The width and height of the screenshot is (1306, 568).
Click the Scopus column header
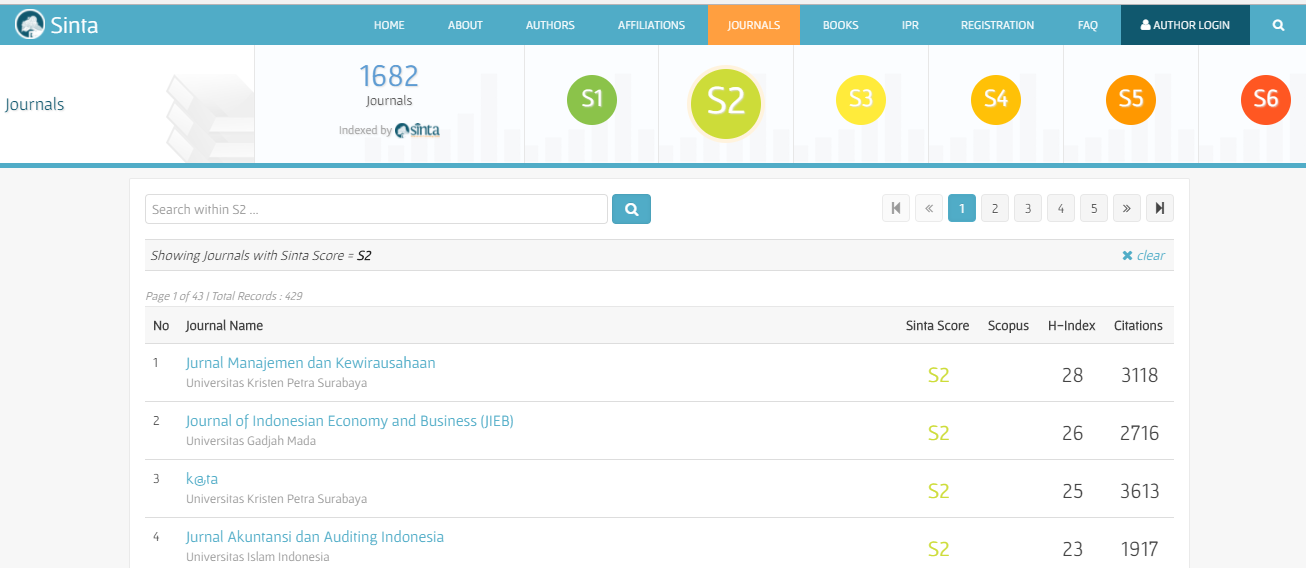(x=1008, y=325)
